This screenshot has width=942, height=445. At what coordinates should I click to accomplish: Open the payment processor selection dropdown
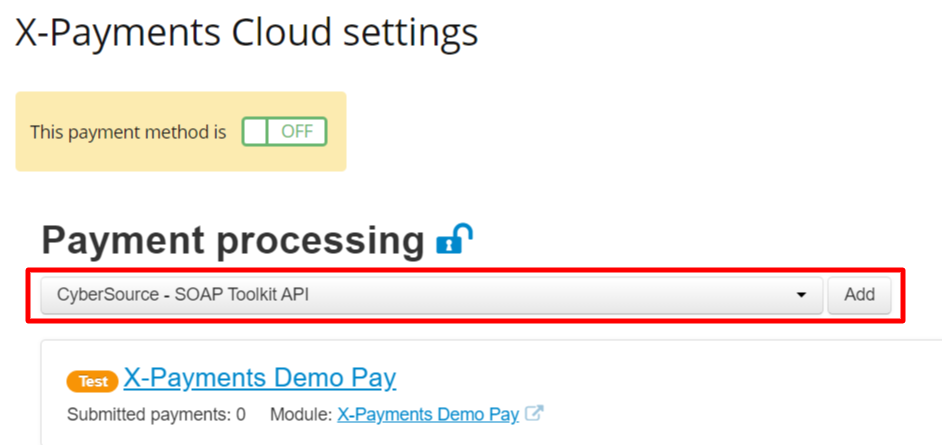tap(431, 295)
